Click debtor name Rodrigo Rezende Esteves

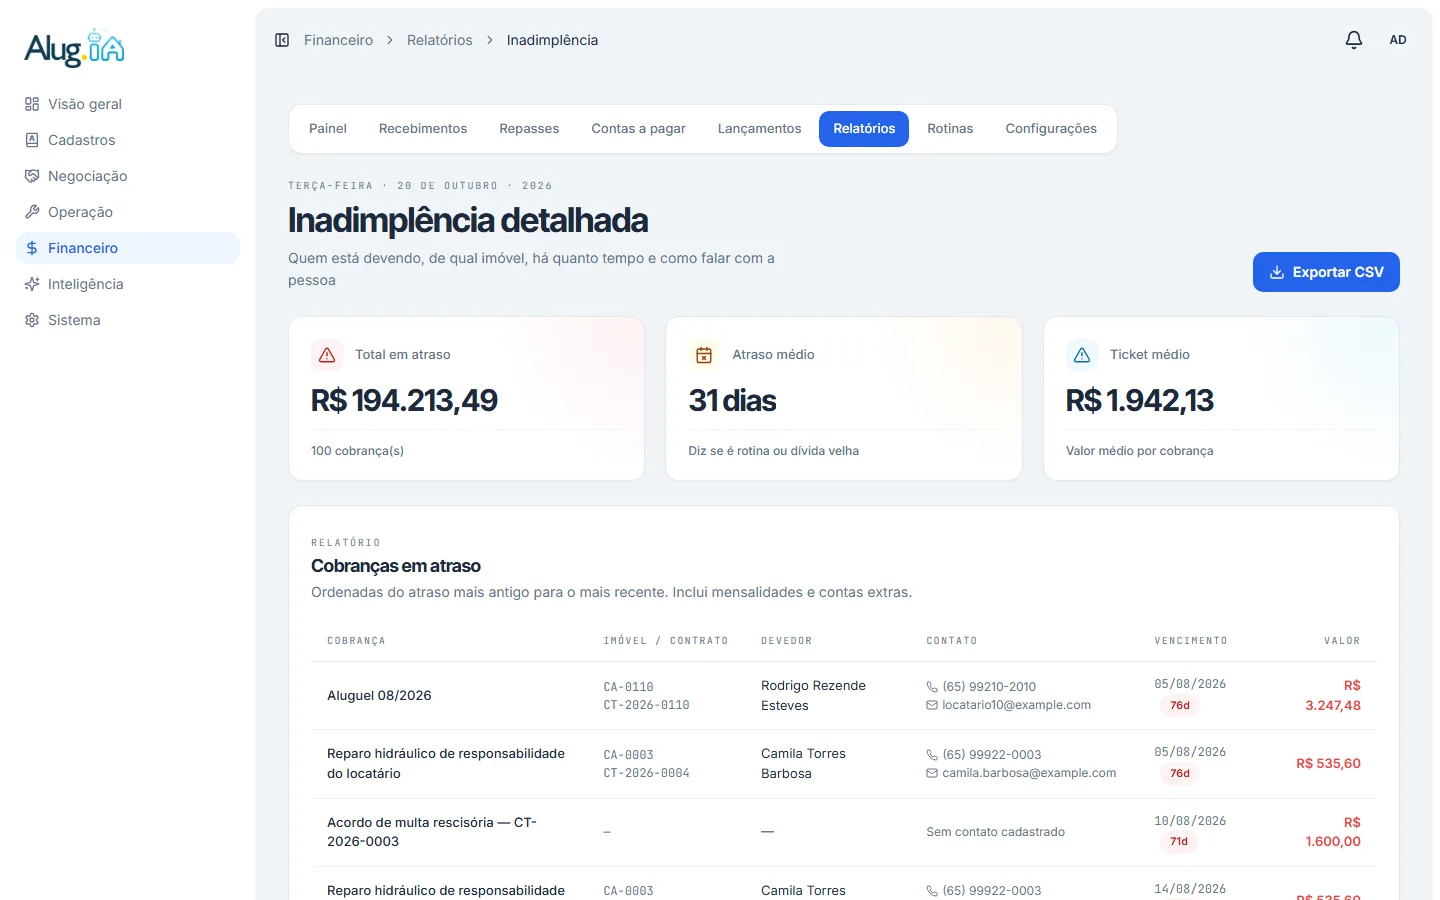pyautogui.click(x=813, y=696)
